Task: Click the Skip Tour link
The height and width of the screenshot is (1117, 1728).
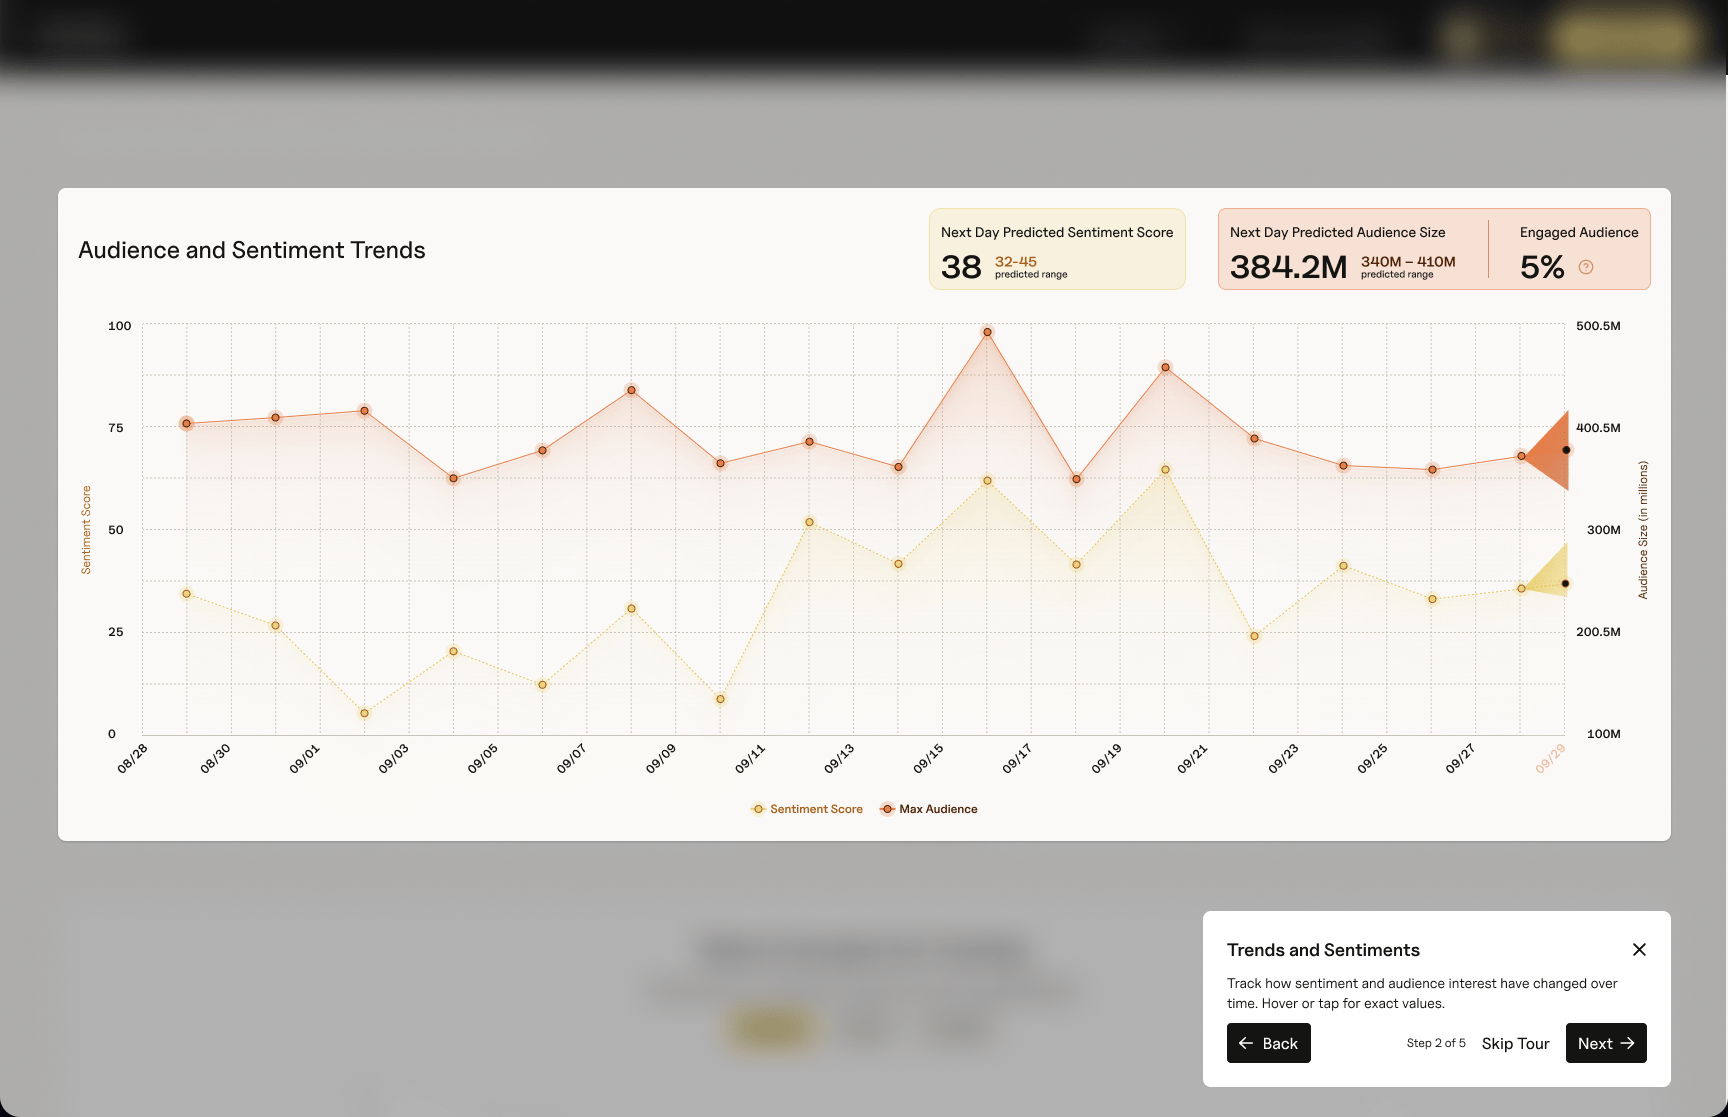Action: [1515, 1043]
